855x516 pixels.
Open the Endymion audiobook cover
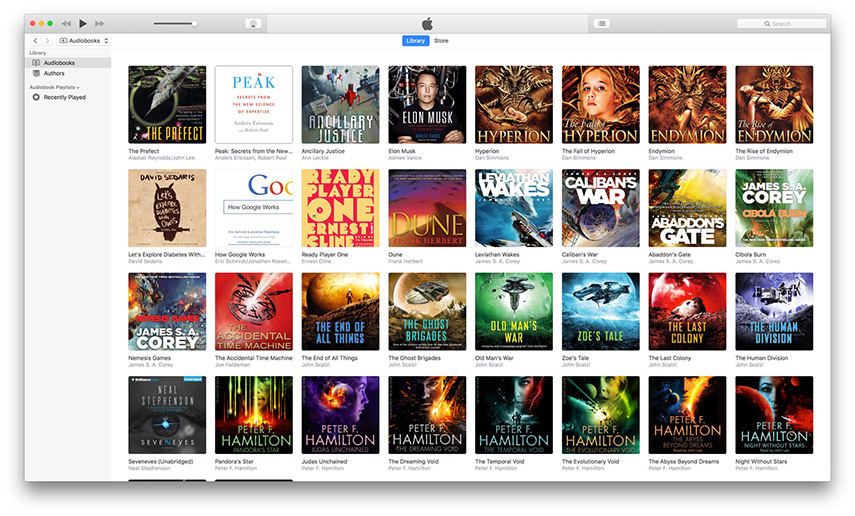click(x=688, y=105)
